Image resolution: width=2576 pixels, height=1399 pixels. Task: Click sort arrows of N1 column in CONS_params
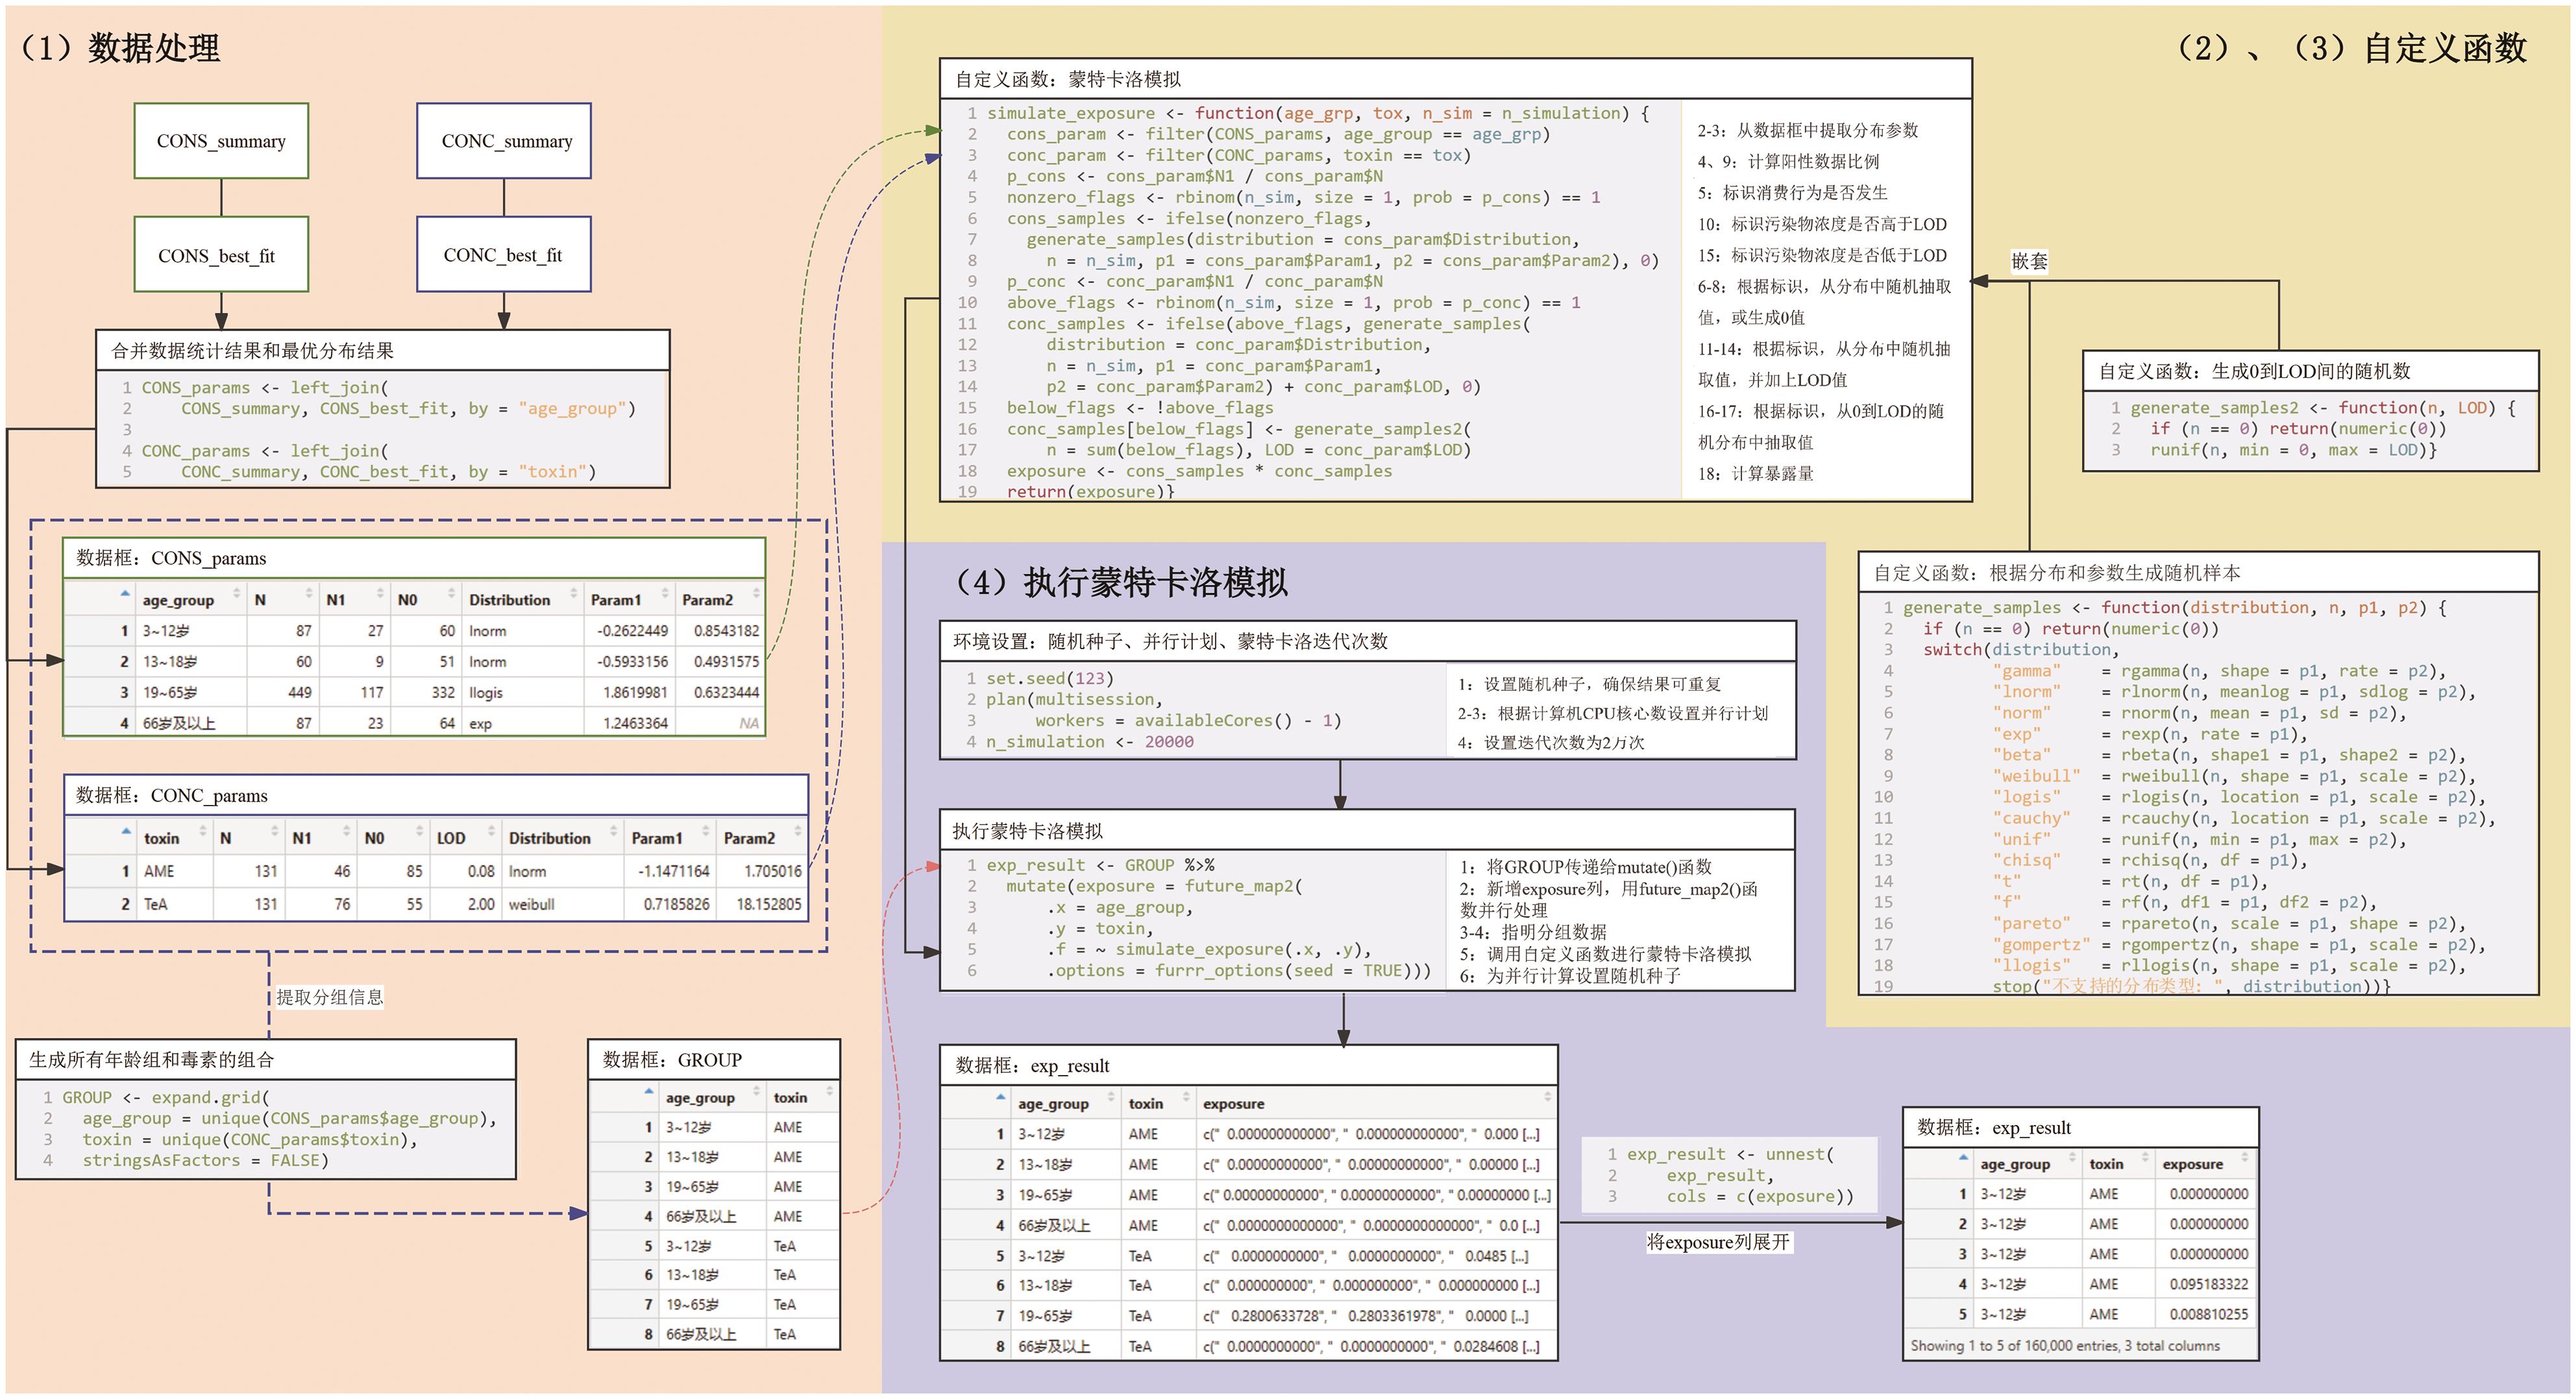380,594
